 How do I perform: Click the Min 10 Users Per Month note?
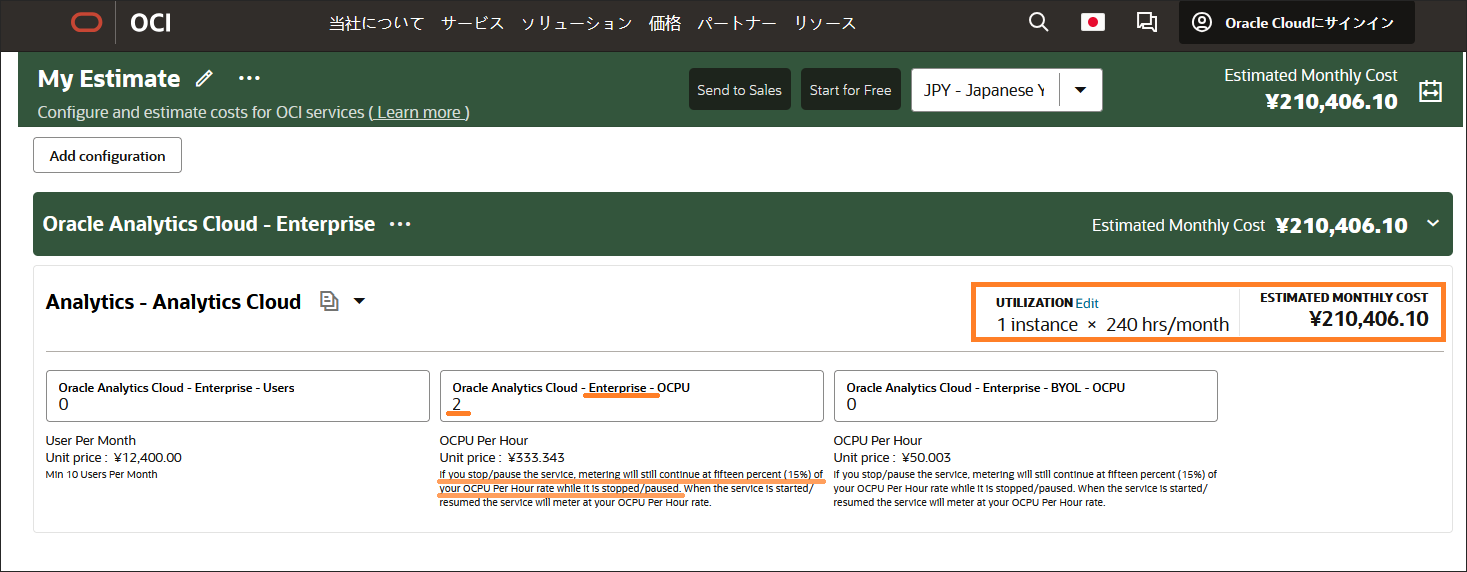[x=102, y=474]
